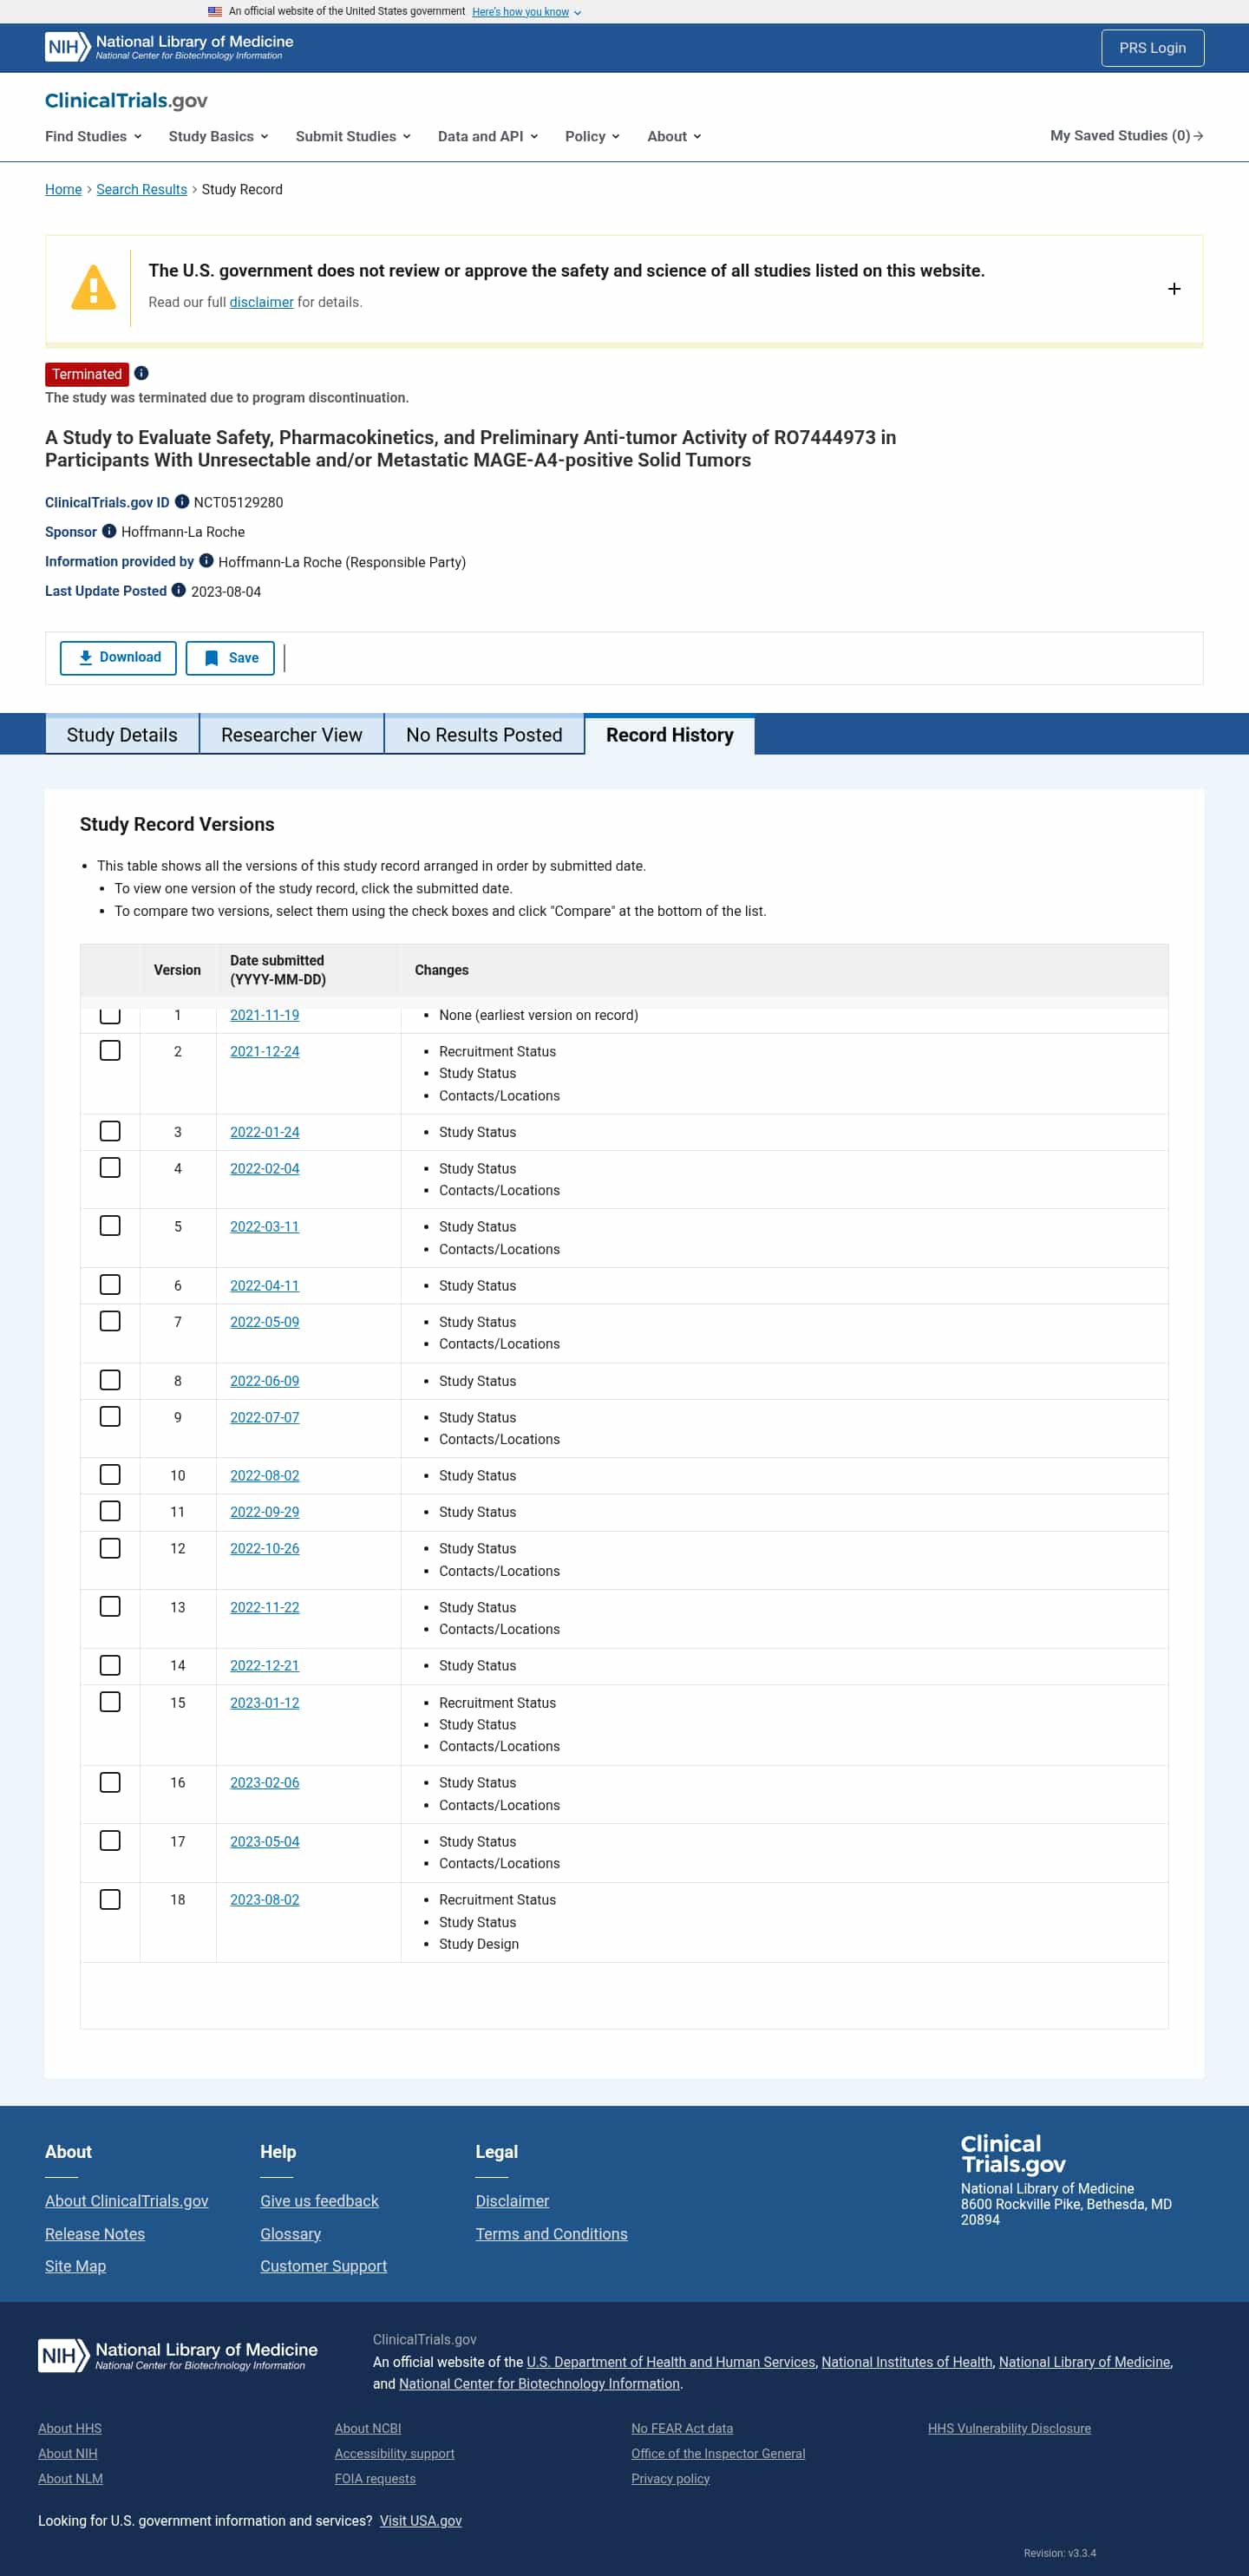Viewport: 1249px width, 2576px height.
Task: Select the Record History tab
Action: coord(669,734)
